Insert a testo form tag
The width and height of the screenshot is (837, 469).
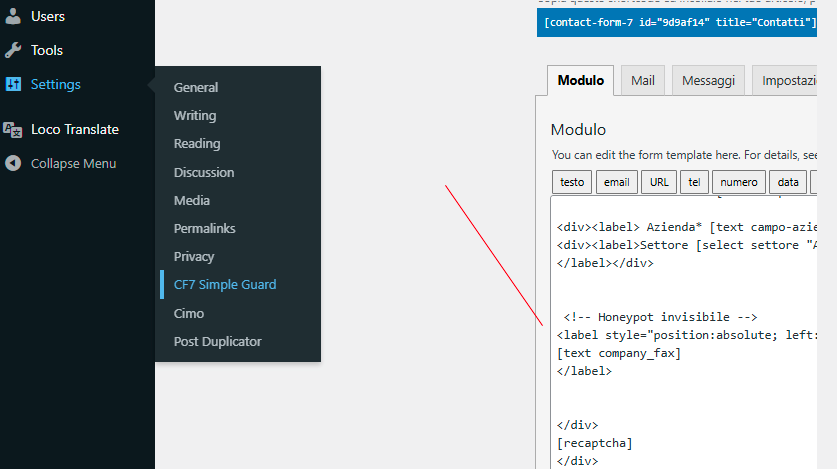point(572,182)
